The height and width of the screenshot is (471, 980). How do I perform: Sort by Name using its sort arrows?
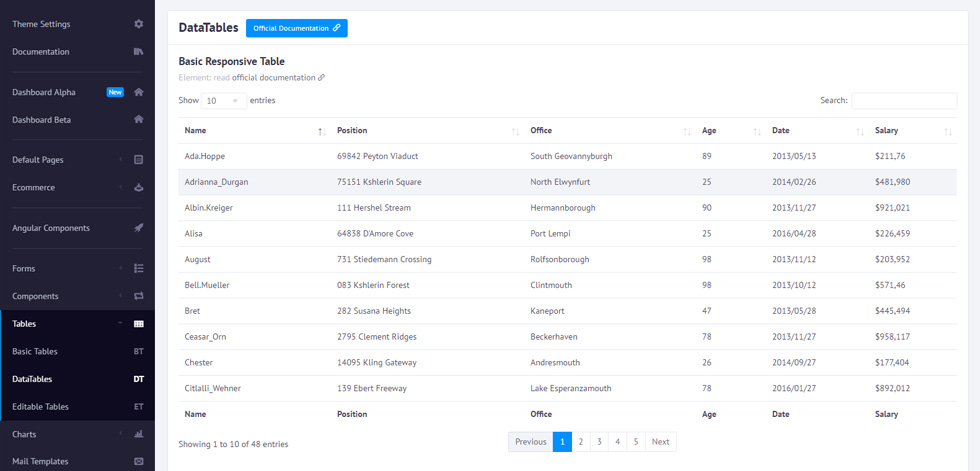321,131
